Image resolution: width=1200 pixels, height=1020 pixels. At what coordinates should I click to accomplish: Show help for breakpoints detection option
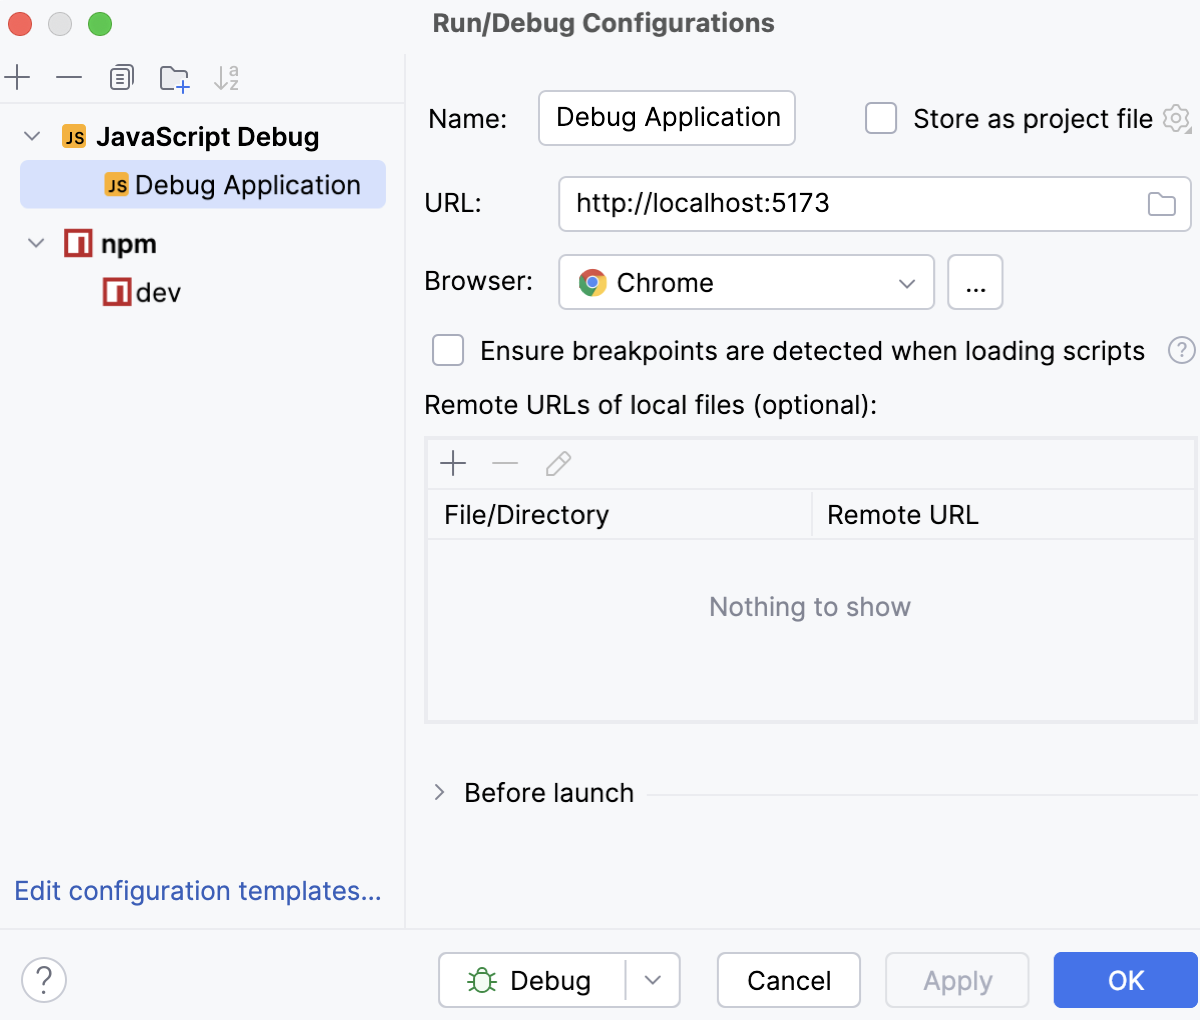click(1182, 350)
